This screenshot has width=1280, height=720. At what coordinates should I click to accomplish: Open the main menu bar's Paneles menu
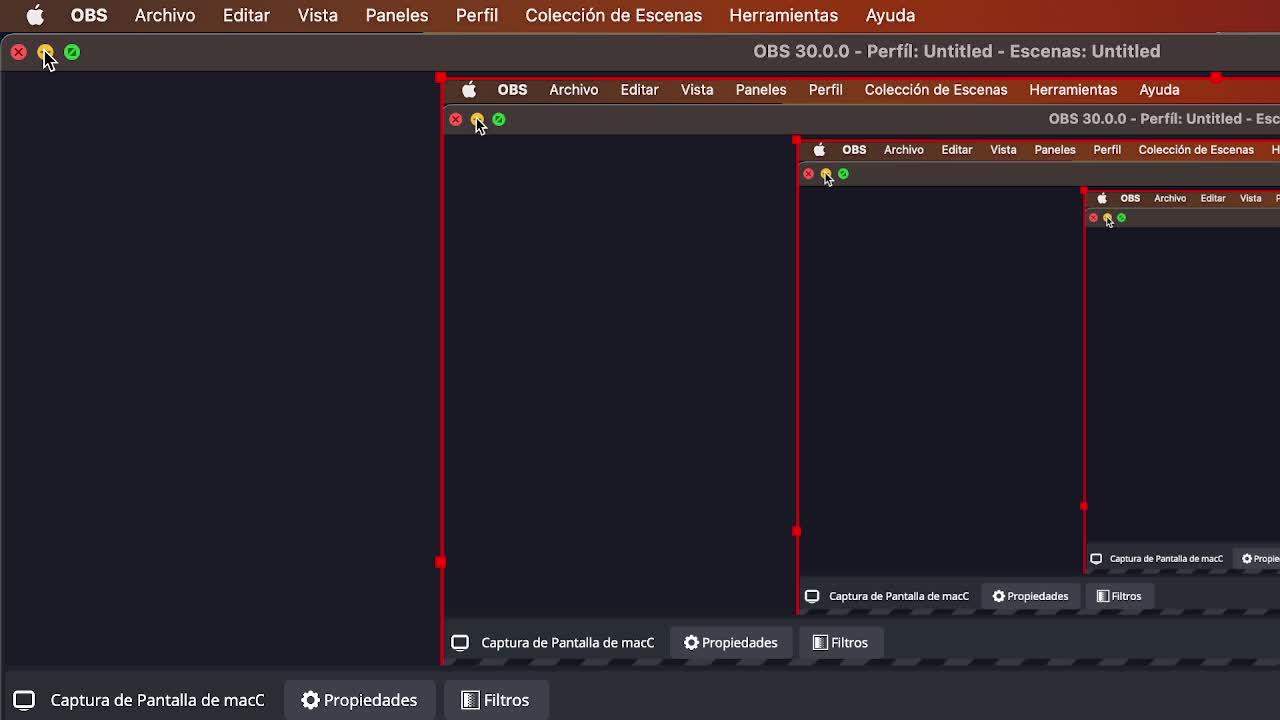[x=397, y=15]
